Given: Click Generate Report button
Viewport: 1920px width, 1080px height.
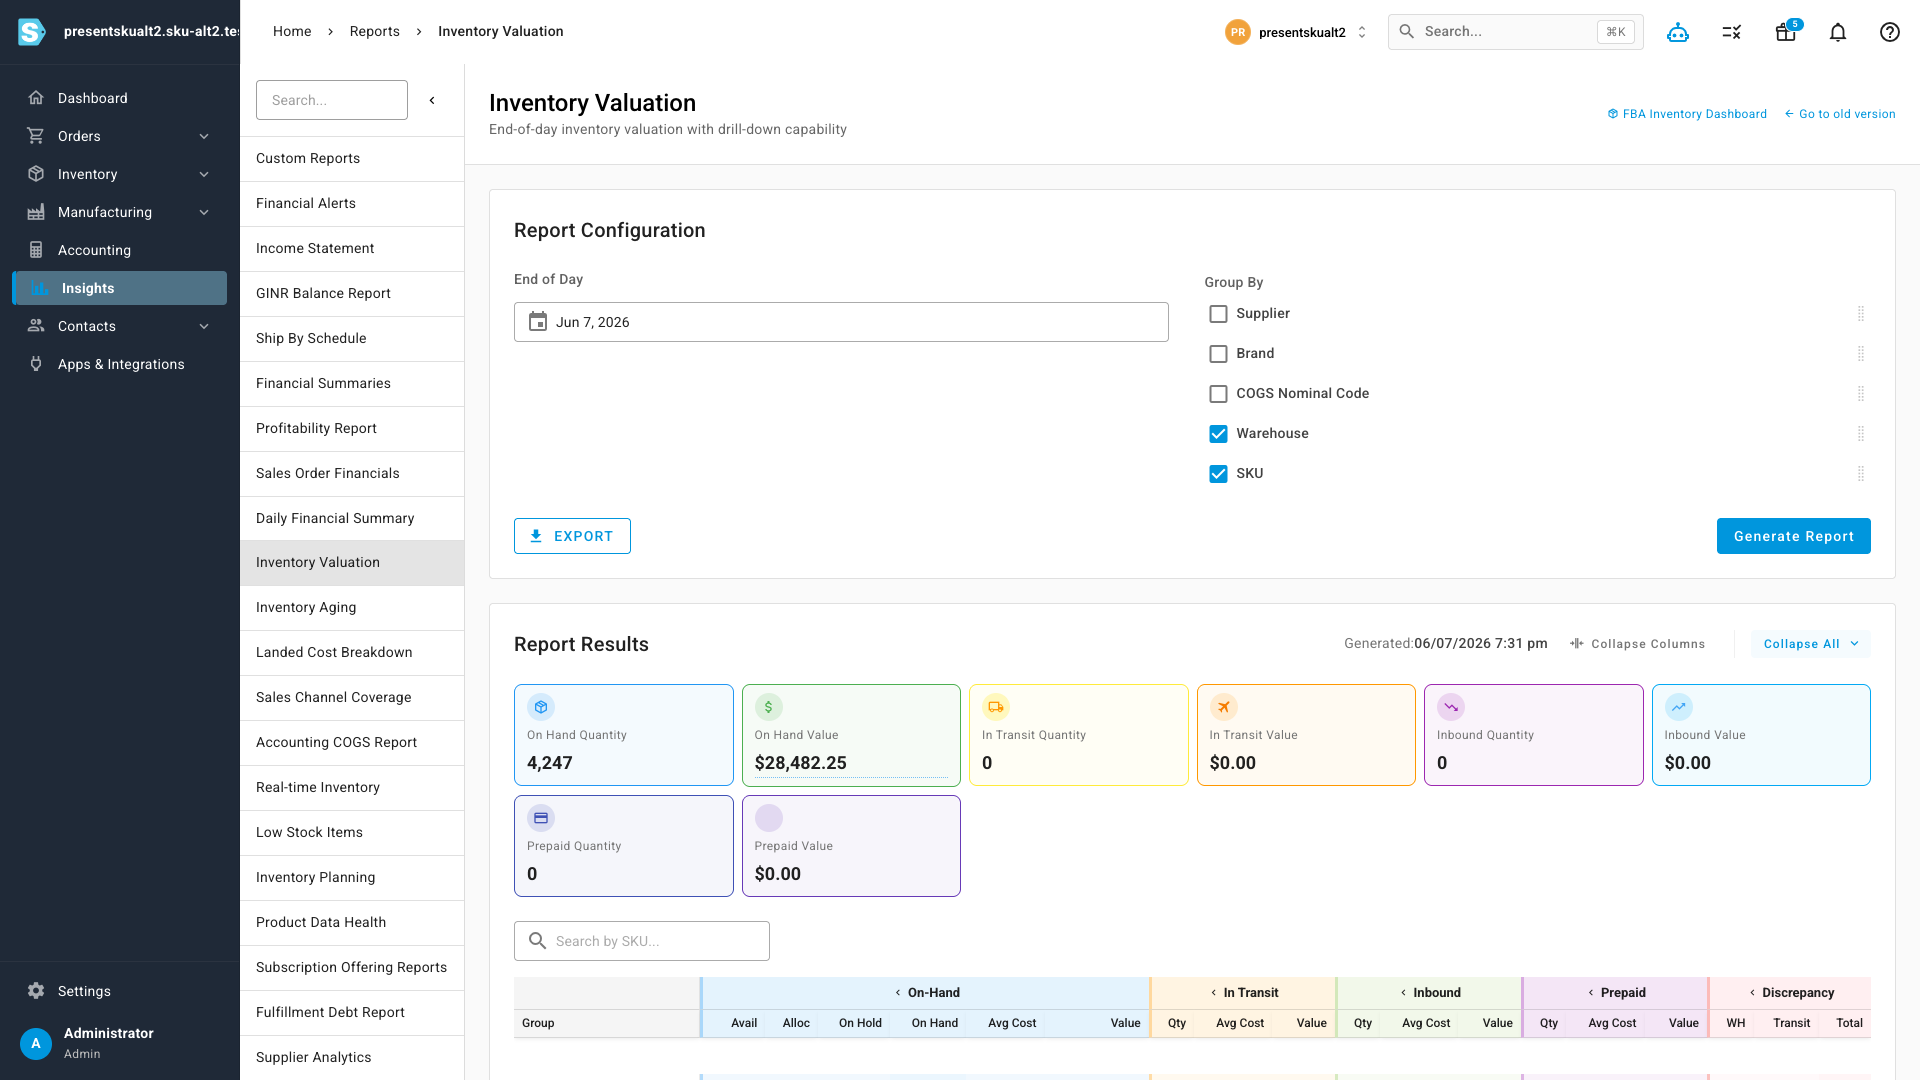Looking at the screenshot, I should coord(1793,536).
